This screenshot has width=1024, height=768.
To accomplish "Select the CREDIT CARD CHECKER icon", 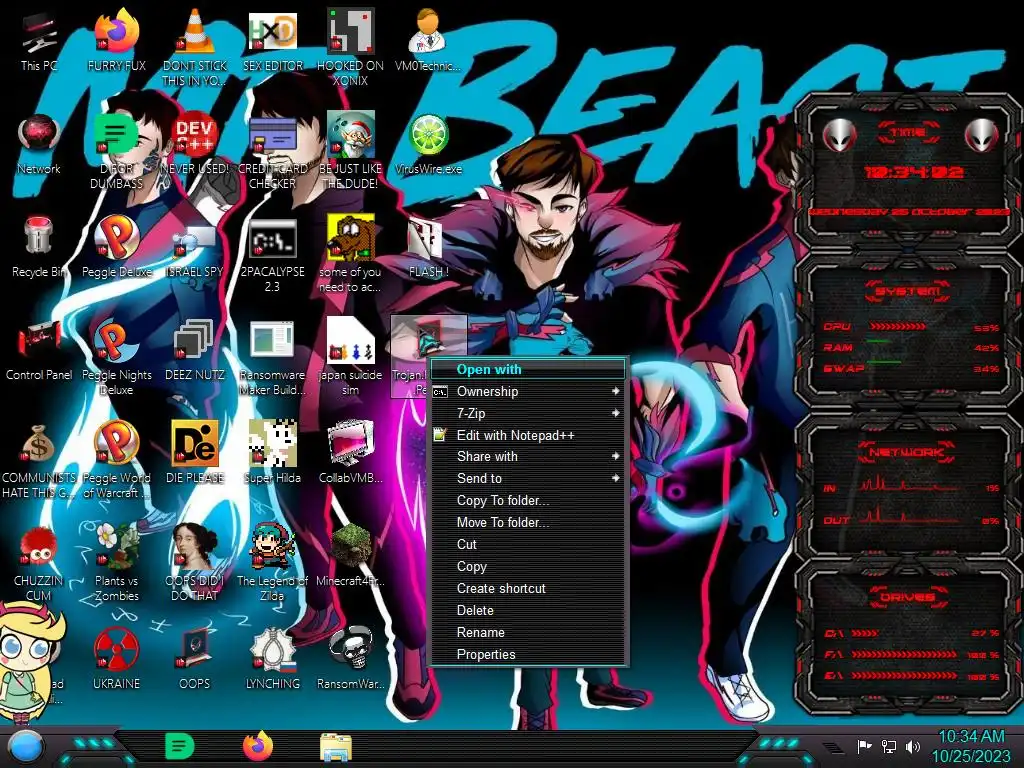I will tap(272, 152).
